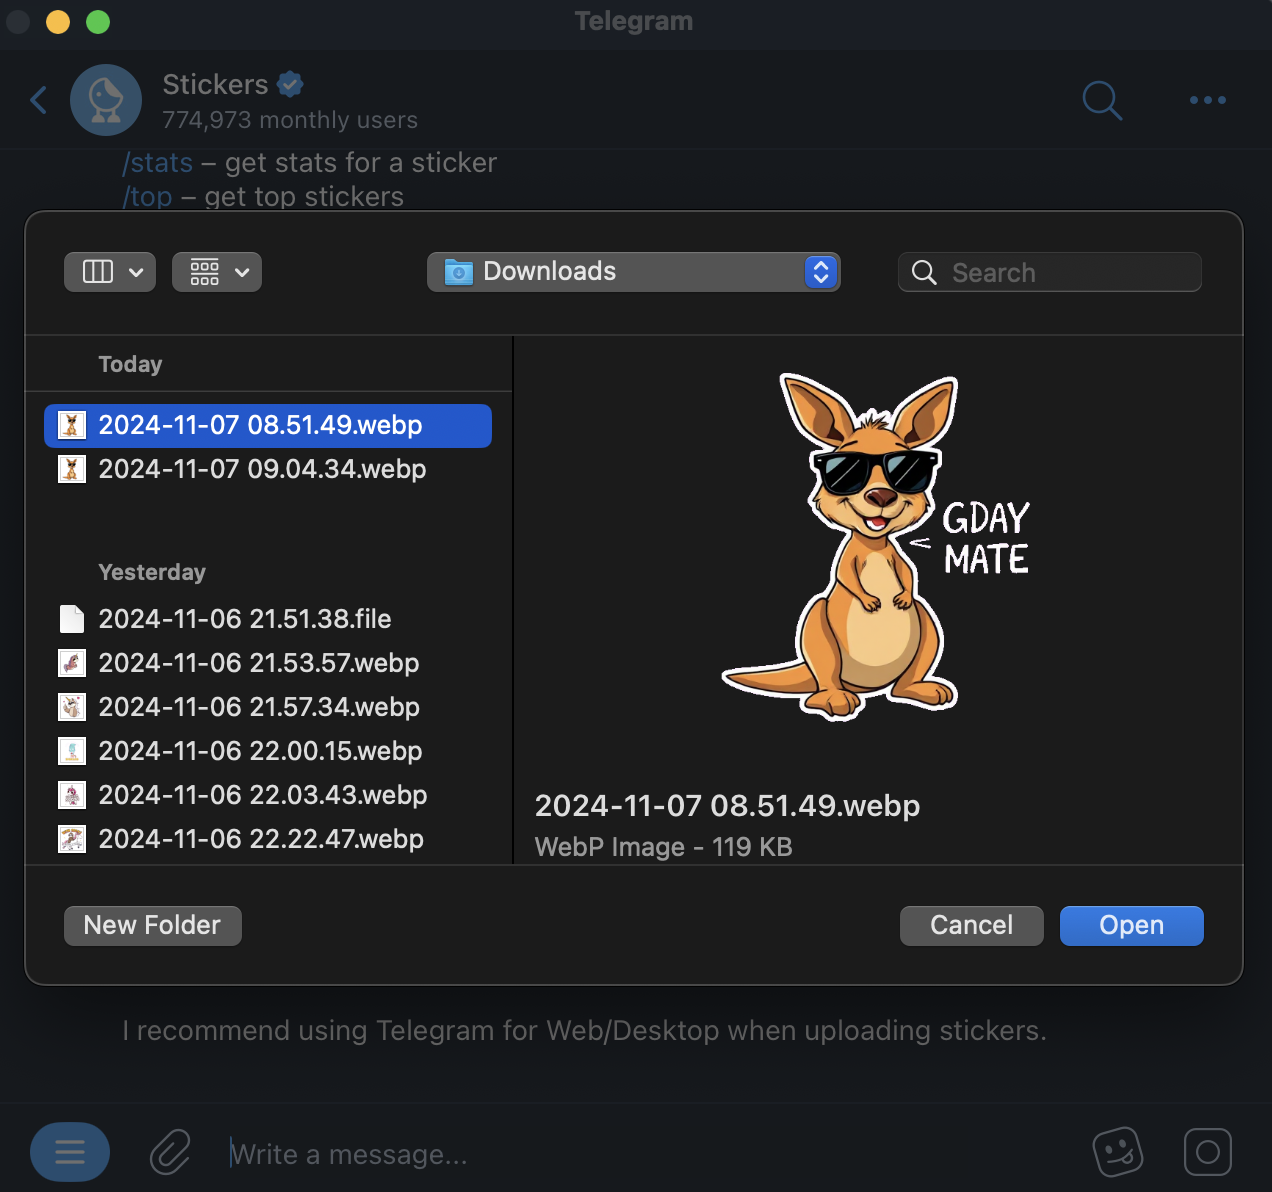Click the back arrow in chat header
This screenshot has width=1272, height=1192.
(x=39, y=100)
